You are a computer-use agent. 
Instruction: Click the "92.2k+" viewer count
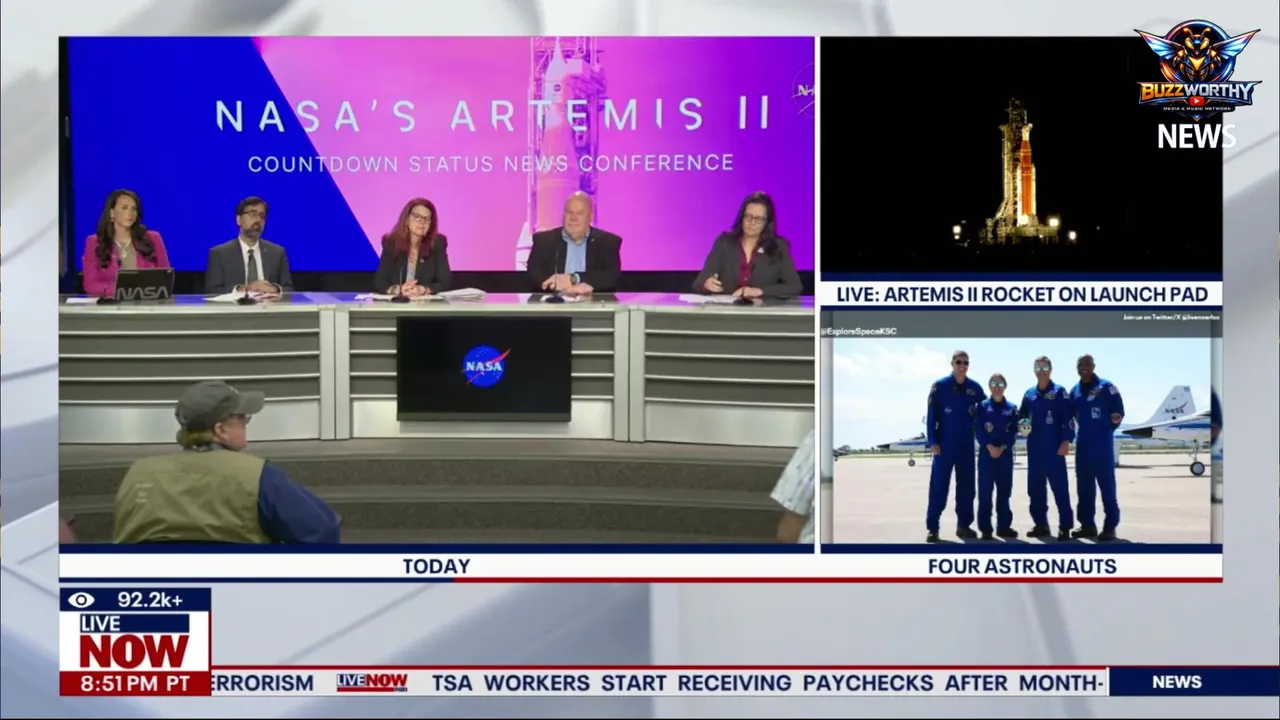click(x=150, y=600)
